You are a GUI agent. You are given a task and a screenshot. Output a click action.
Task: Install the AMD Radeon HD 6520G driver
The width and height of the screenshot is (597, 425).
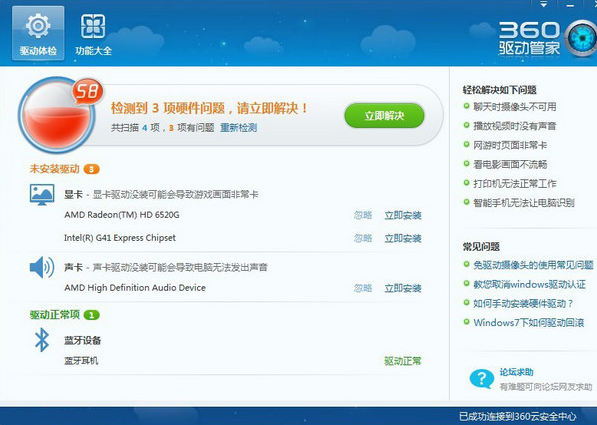click(x=403, y=215)
